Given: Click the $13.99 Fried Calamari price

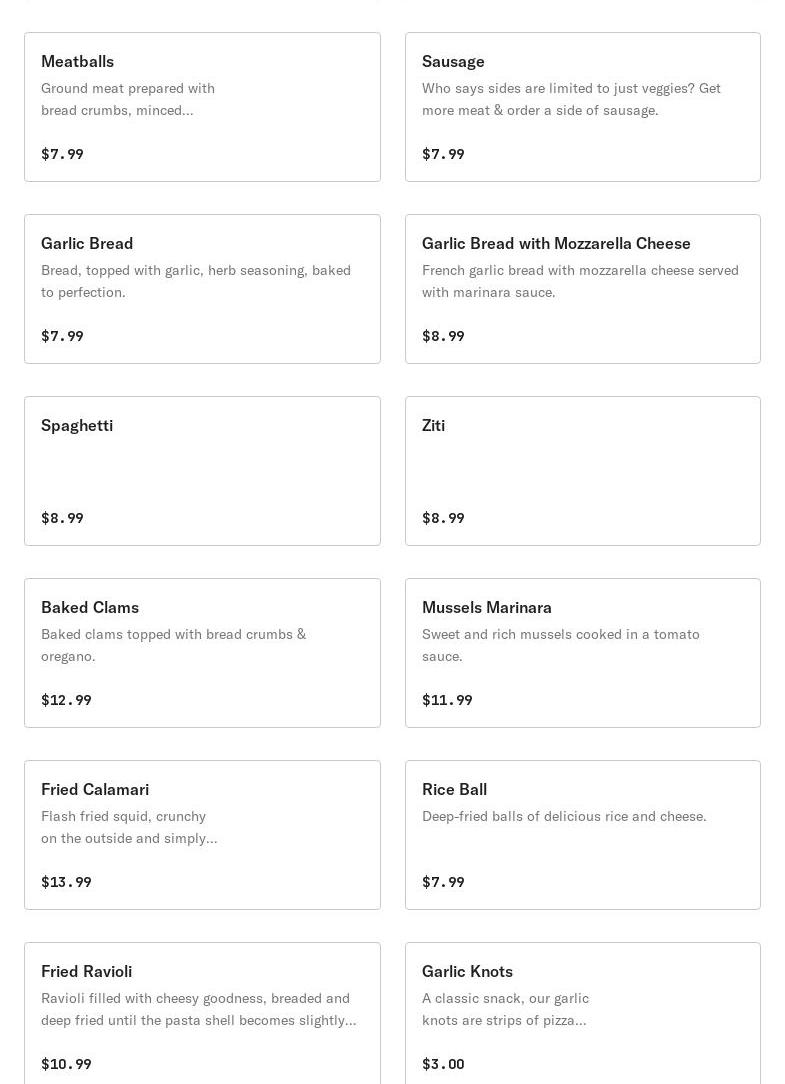Looking at the screenshot, I should [66, 882].
